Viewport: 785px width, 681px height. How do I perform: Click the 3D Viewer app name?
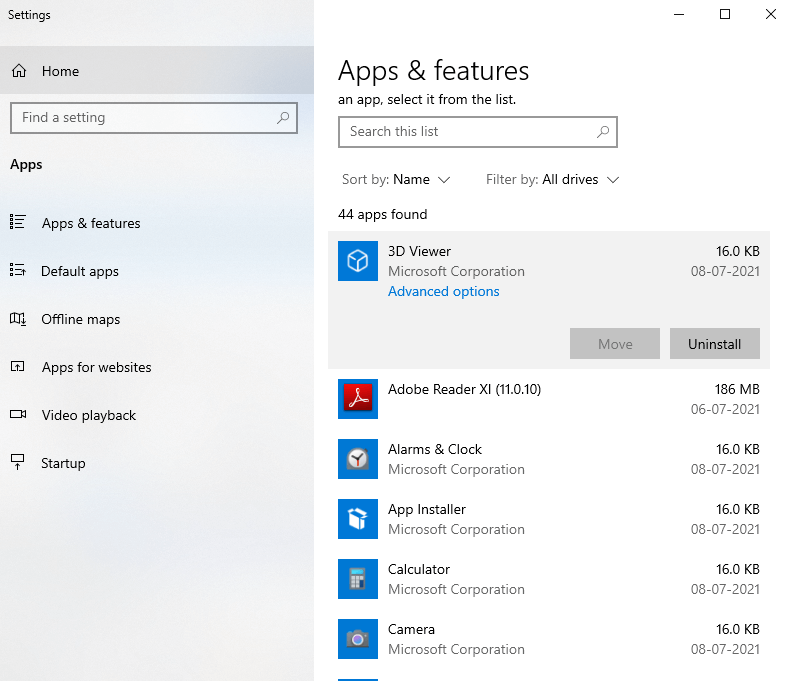(x=419, y=251)
